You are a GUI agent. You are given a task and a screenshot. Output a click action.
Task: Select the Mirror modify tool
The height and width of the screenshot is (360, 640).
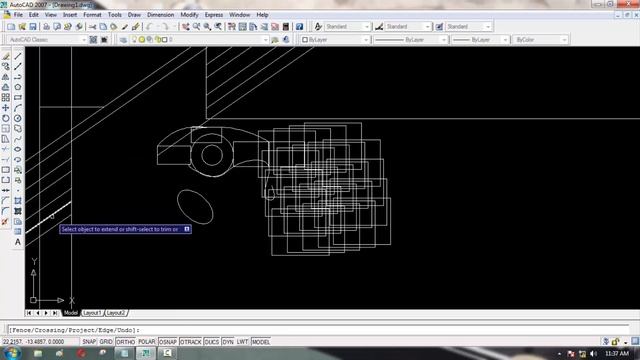[6, 77]
